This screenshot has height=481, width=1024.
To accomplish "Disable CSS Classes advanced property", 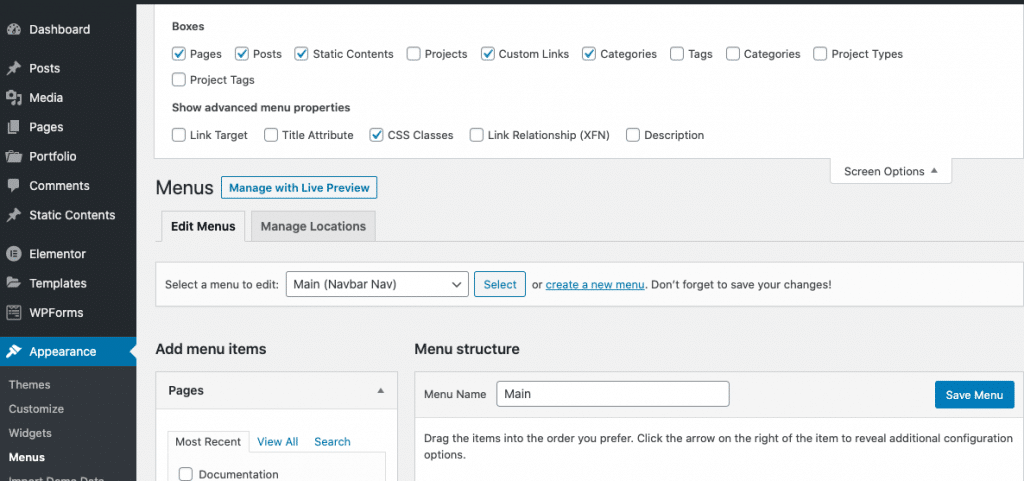I will click(376, 135).
